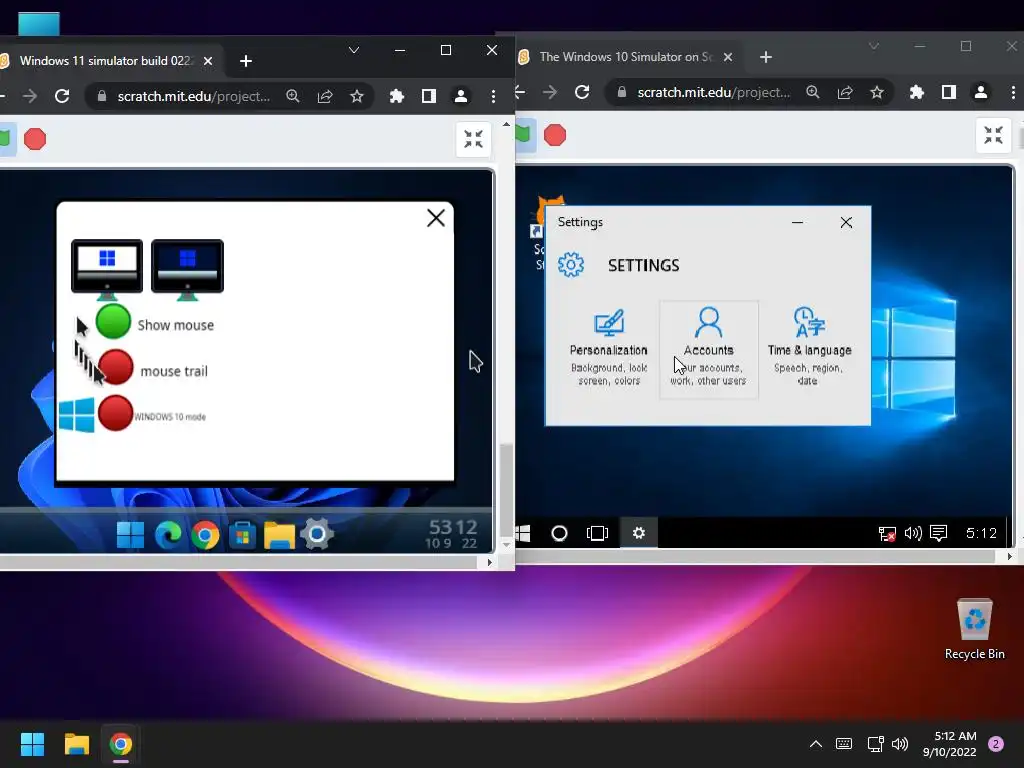Open Chrome three-dot menu in left window
Screen dimensions: 1024x768
click(x=493, y=97)
